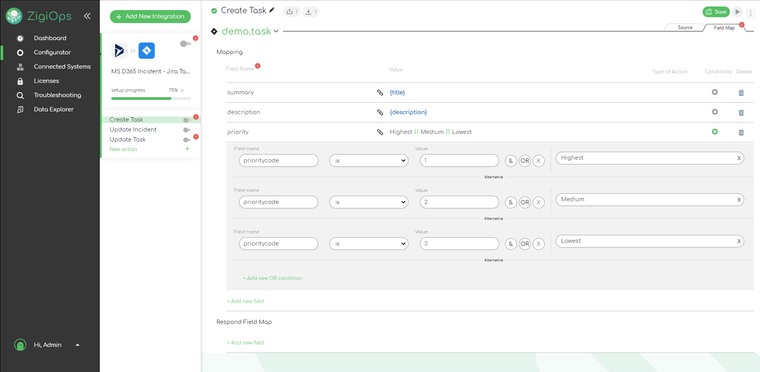The width and height of the screenshot is (760, 372).
Task: Remove the Lowest condition with X button
Action: click(539, 244)
